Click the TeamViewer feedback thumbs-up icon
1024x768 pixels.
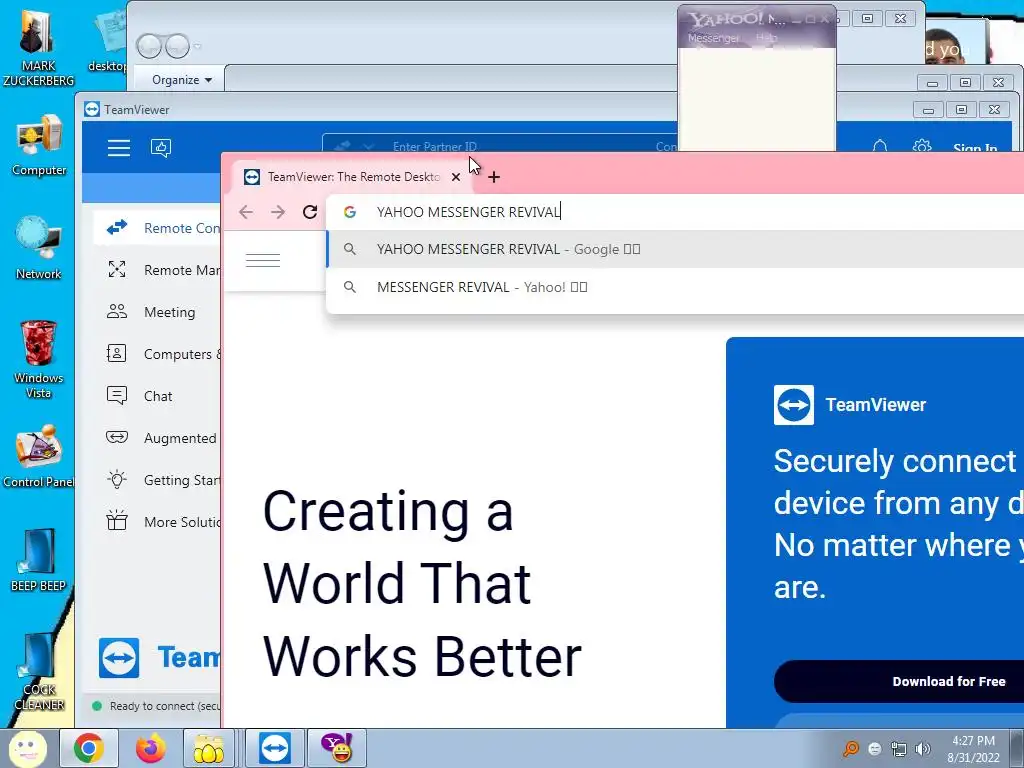[x=161, y=148]
